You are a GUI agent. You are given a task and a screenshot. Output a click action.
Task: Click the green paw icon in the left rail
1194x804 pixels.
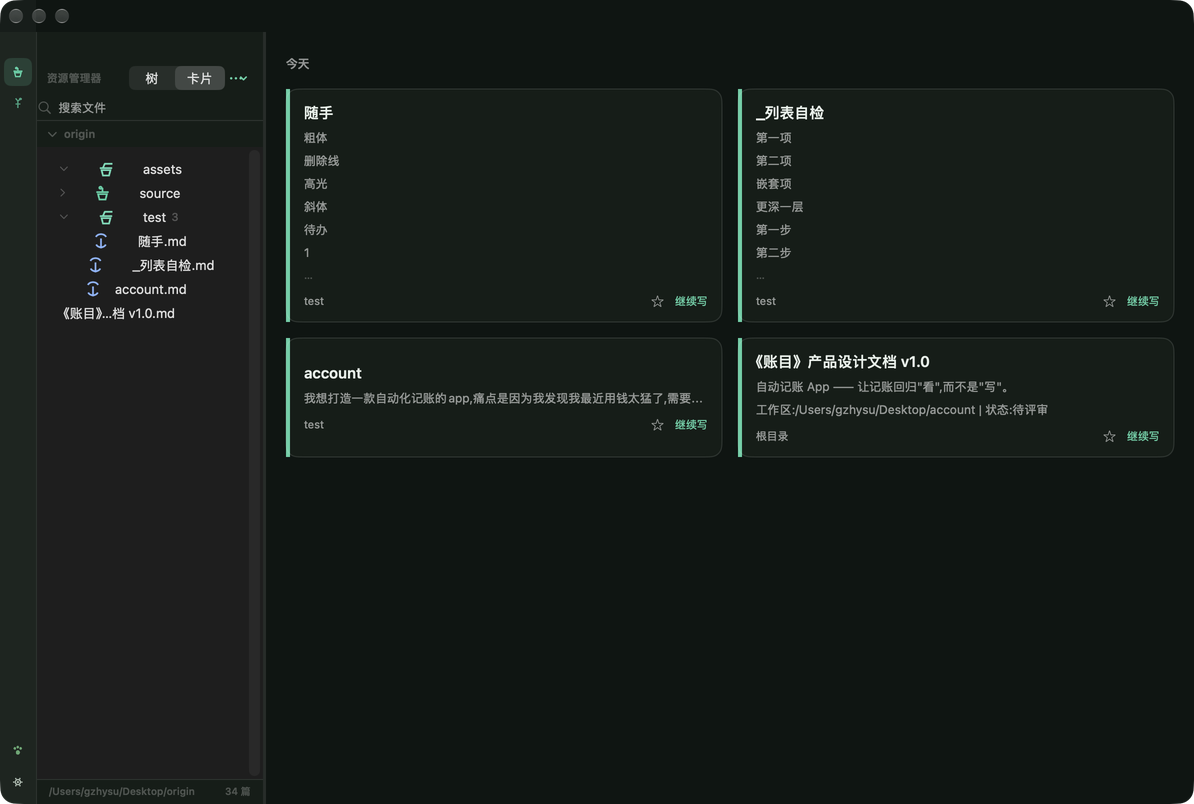click(x=18, y=750)
